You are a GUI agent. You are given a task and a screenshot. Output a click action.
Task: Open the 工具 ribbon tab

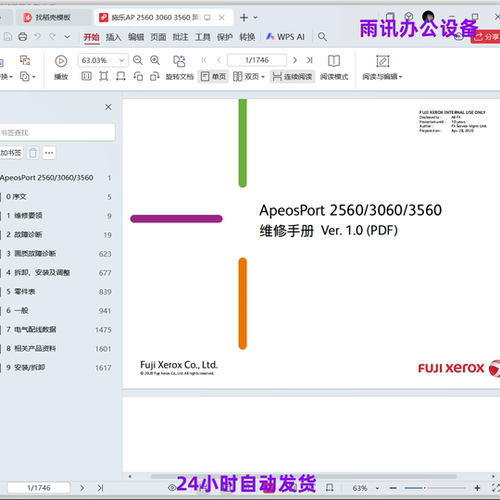(203, 37)
